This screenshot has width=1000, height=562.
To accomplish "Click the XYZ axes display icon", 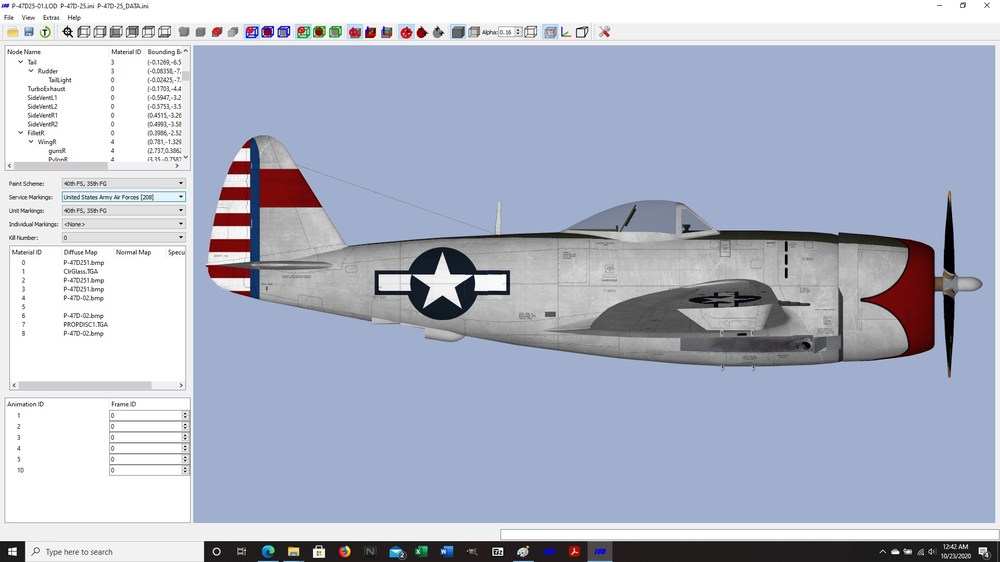I will point(566,32).
